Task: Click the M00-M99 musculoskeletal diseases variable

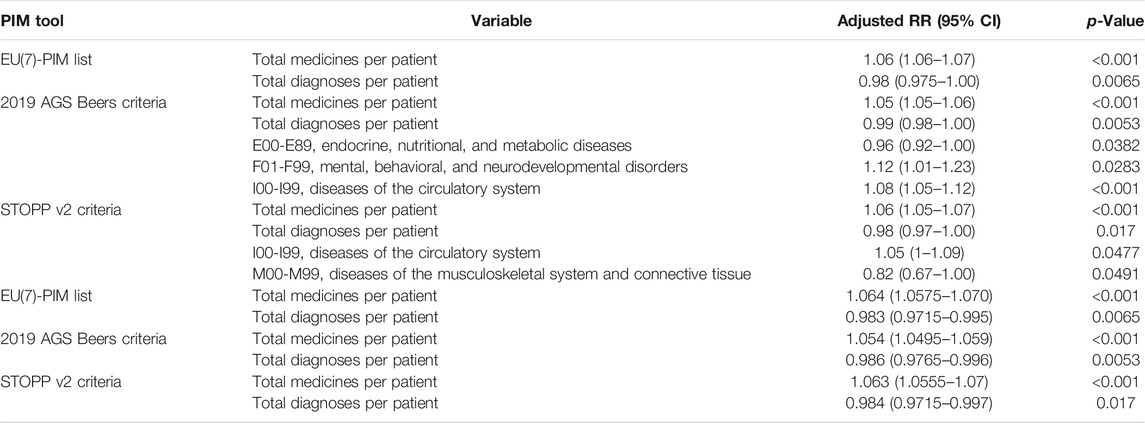Action: coord(502,275)
